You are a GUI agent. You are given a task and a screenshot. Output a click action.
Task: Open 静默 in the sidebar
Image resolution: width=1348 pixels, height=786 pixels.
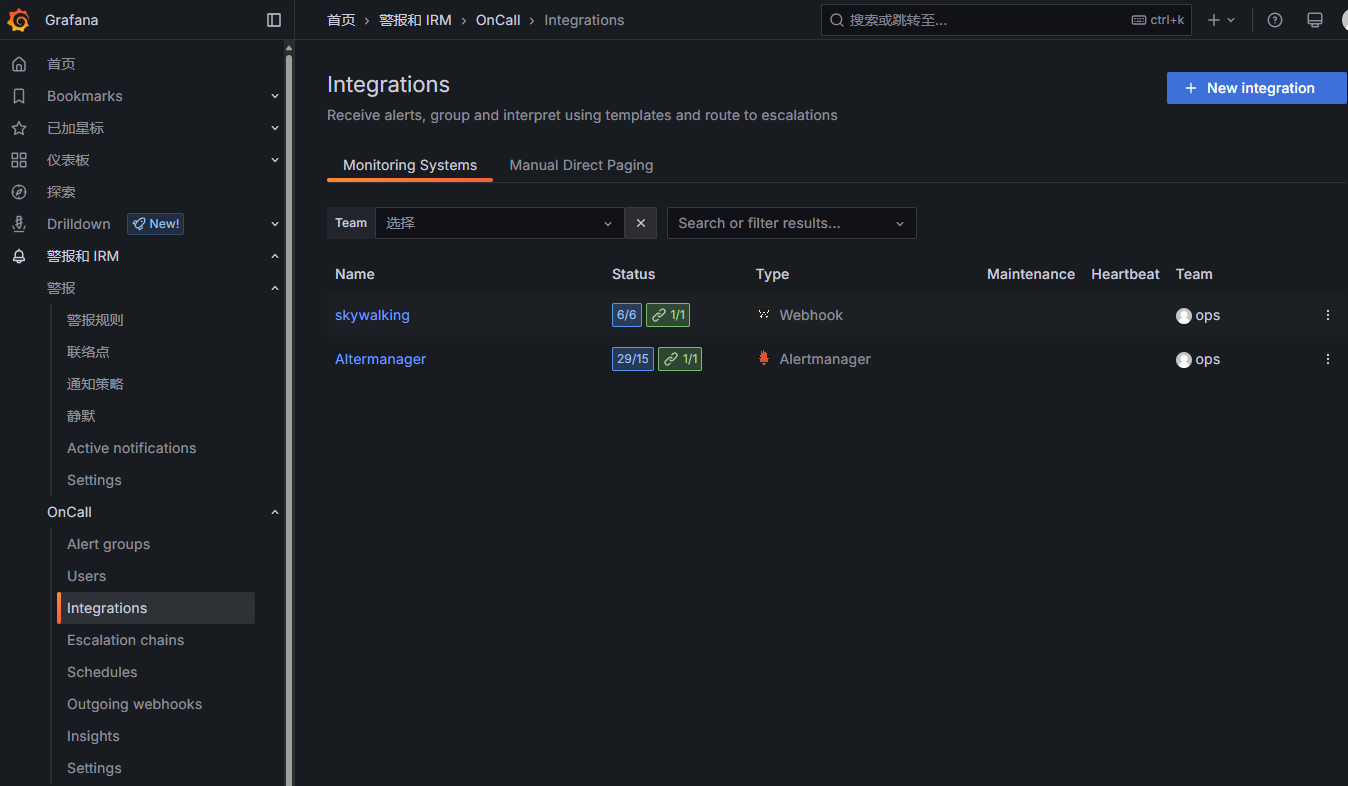click(81, 416)
